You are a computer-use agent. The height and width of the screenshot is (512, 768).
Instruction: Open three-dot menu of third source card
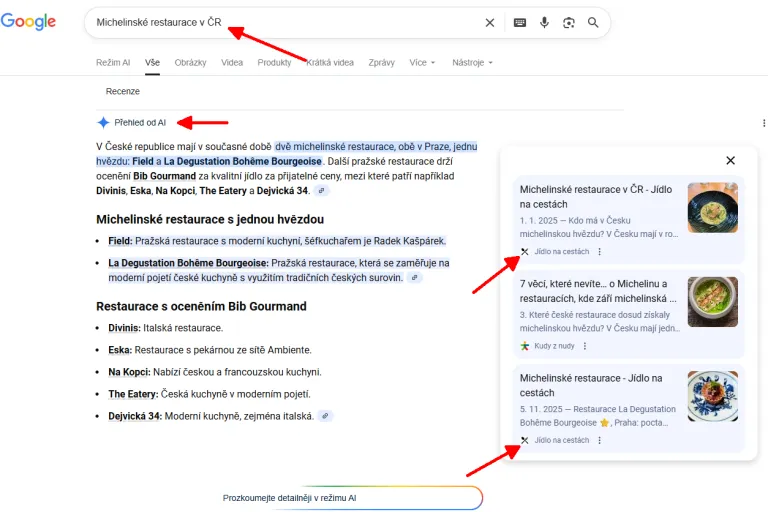pos(600,440)
